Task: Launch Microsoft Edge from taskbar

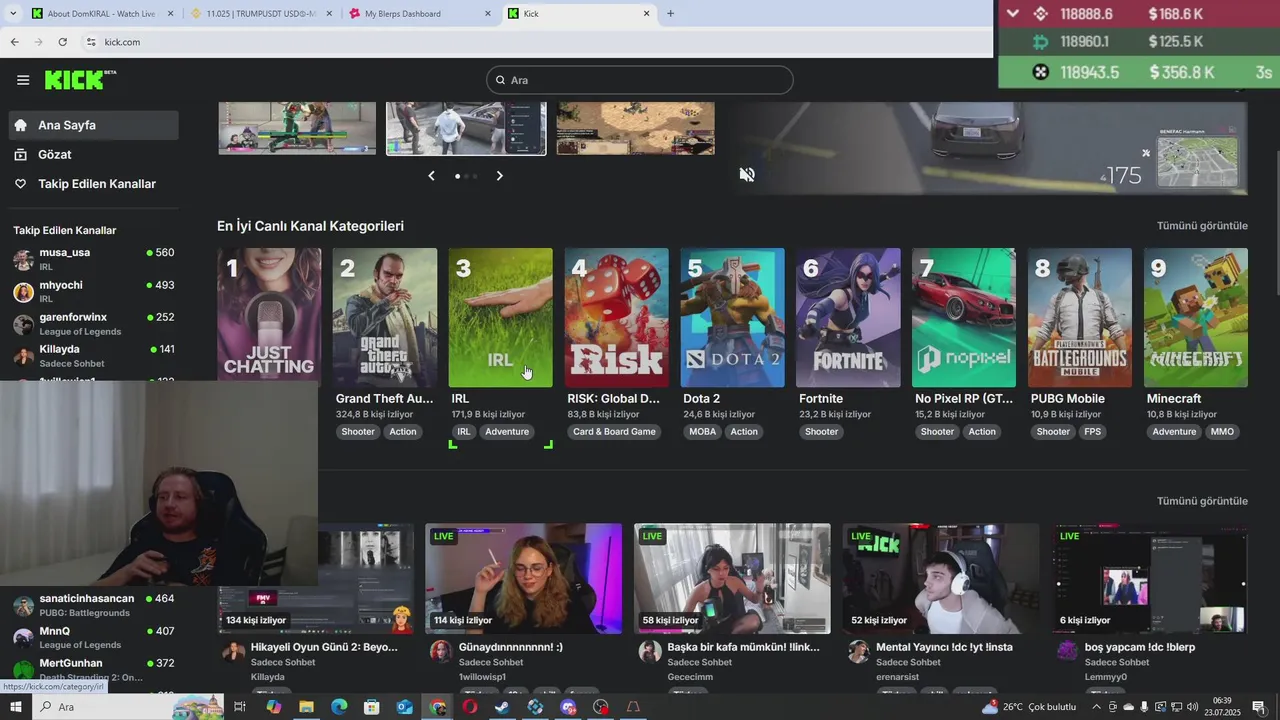Action: (339, 707)
